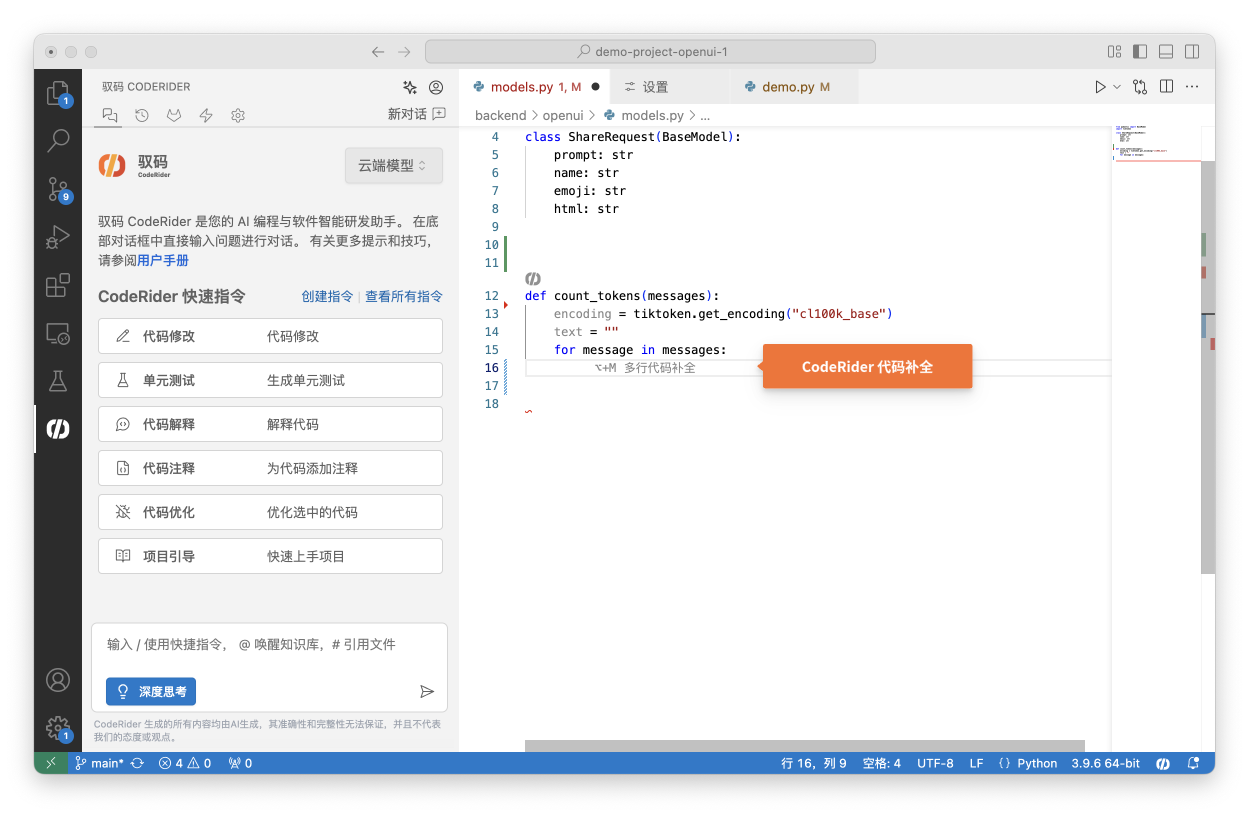Click the CodeRider code lens icon above count_tokens

pos(533,279)
